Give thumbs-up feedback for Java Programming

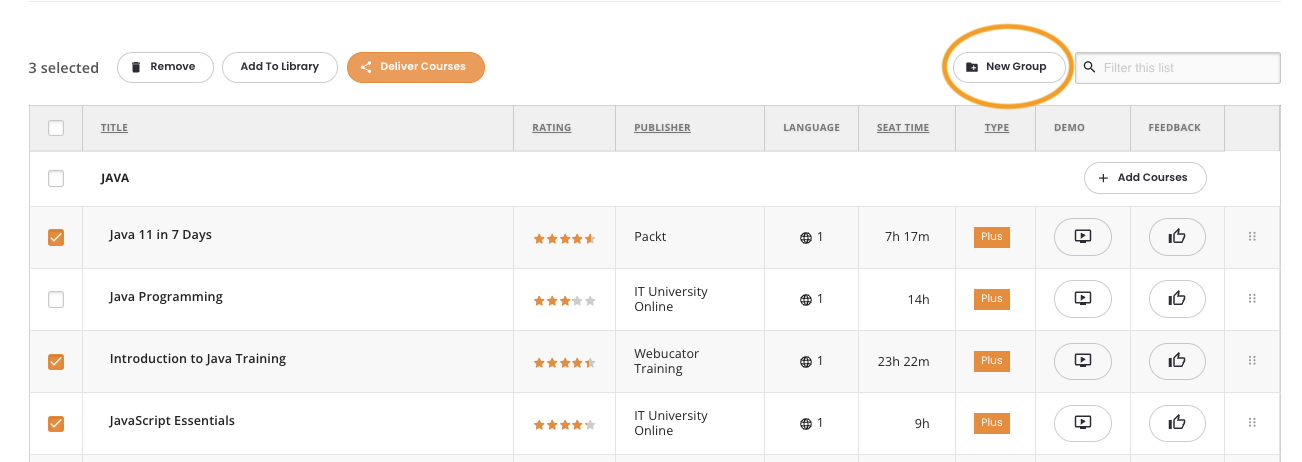click(1177, 299)
